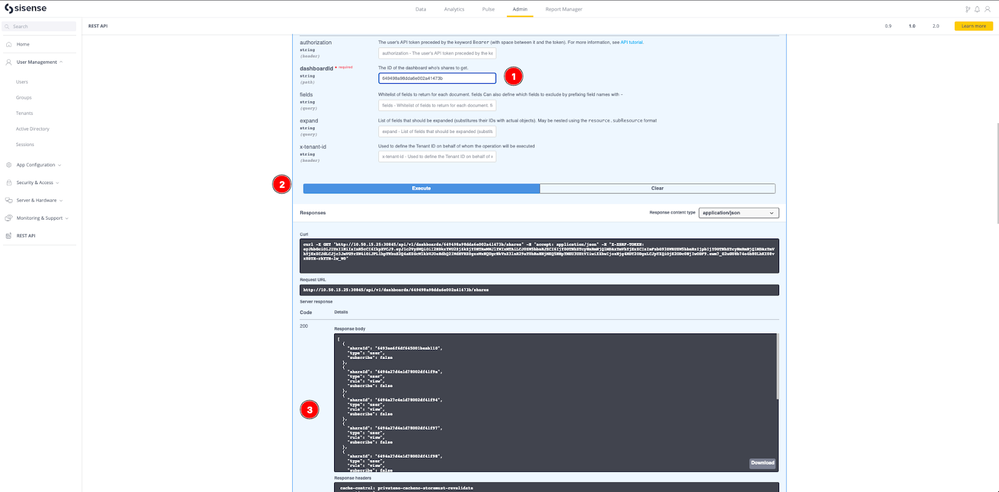
Task: Click the Monitoring & Support icon
Action: (9, 217)
